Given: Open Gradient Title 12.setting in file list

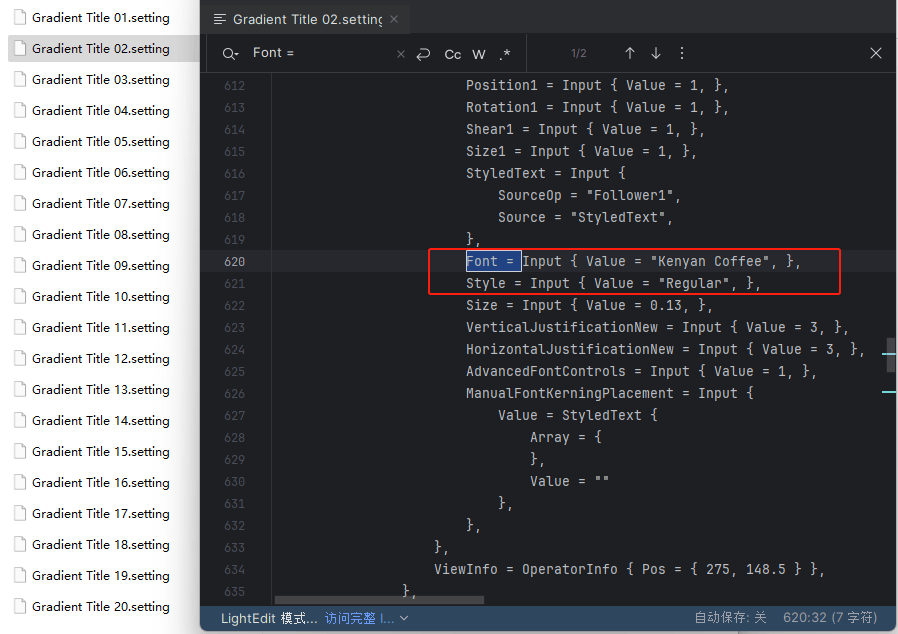Looking at the screenshot, I should coord(100,358).
